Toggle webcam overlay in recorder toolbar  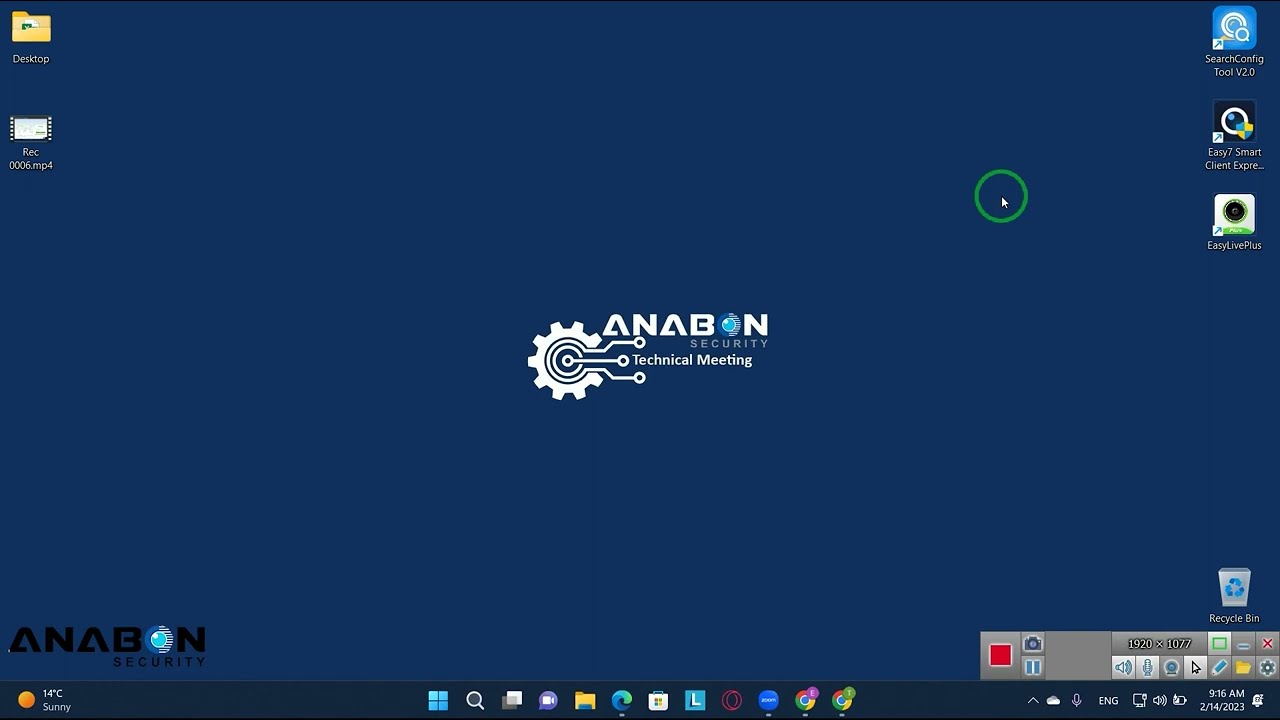pyautogui.click(x=1172, y=668)
